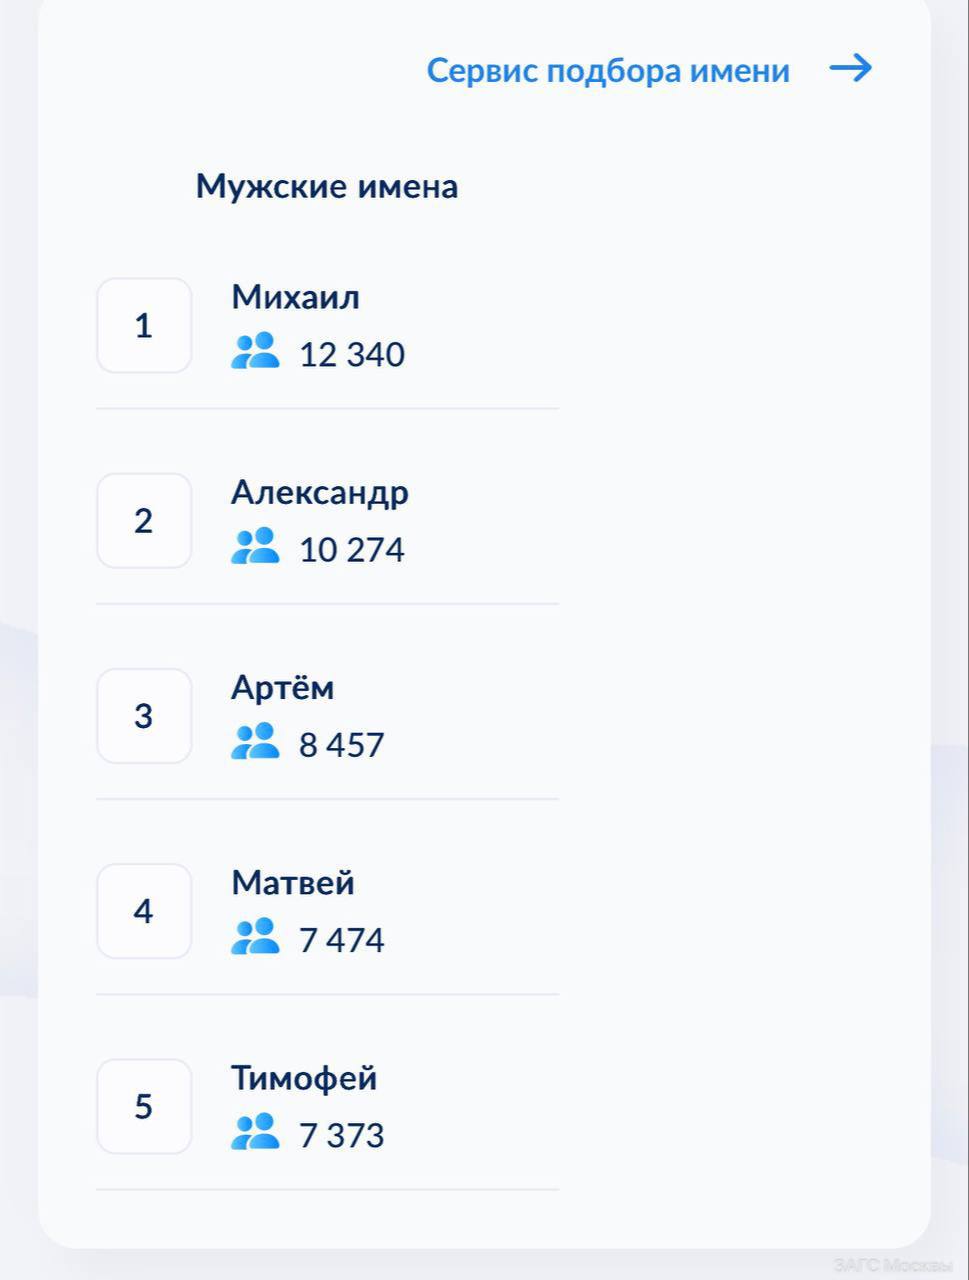Select rank box number 3
The width and height of the screenshot is (969, 1280).
point(144,716)
